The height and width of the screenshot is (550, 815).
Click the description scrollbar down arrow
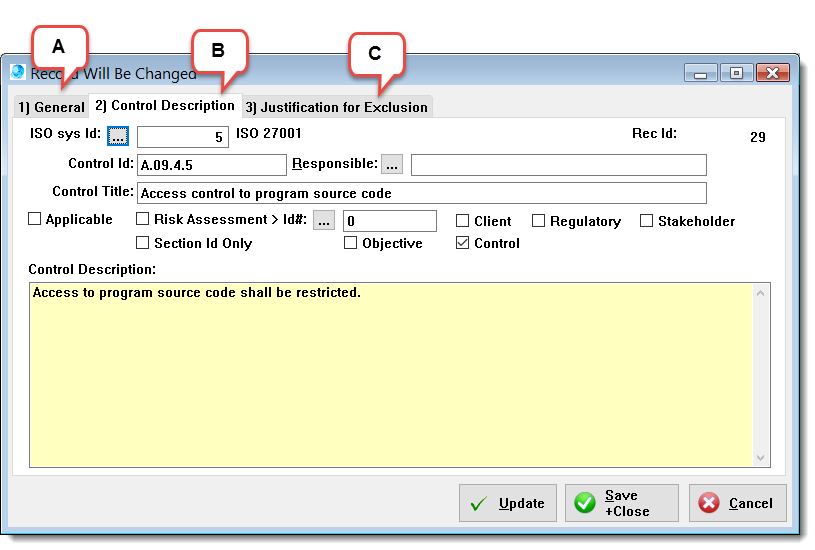click(x=762, y=457)
